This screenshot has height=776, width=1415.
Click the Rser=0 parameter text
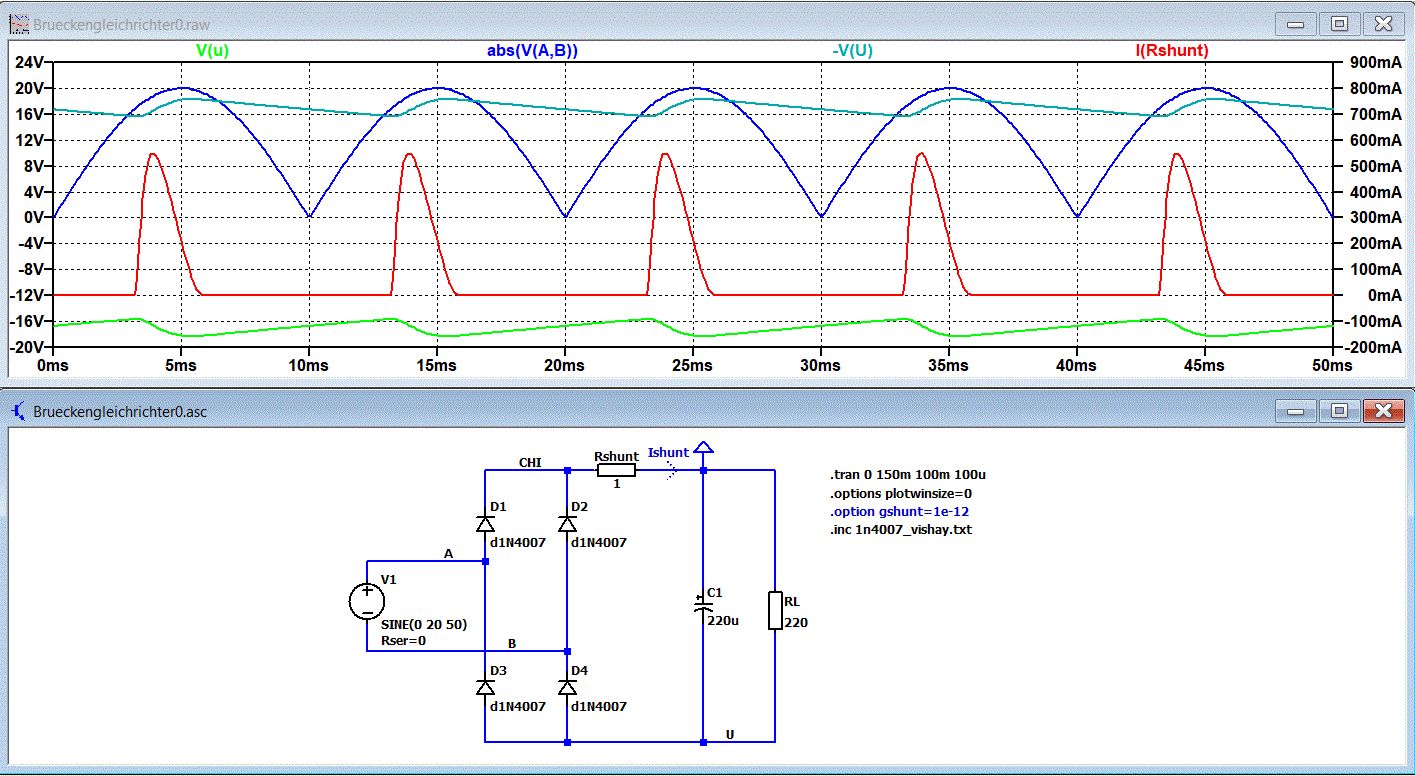click(x=403, y=640)
